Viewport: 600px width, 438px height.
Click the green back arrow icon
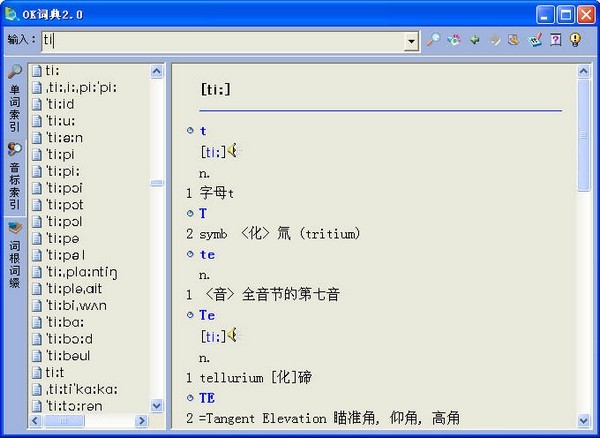pyautogui.click(x=474, y=39)
